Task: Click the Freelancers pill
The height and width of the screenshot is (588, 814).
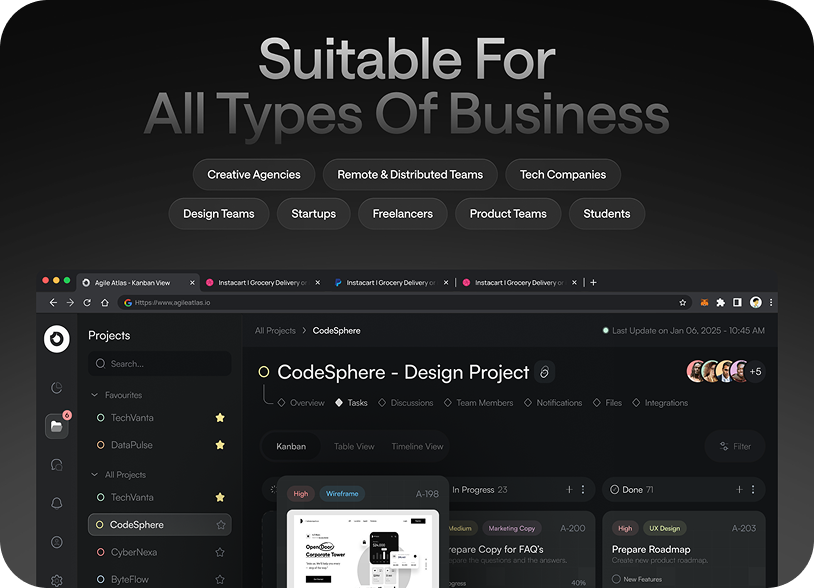Action: tap(403, 213)
